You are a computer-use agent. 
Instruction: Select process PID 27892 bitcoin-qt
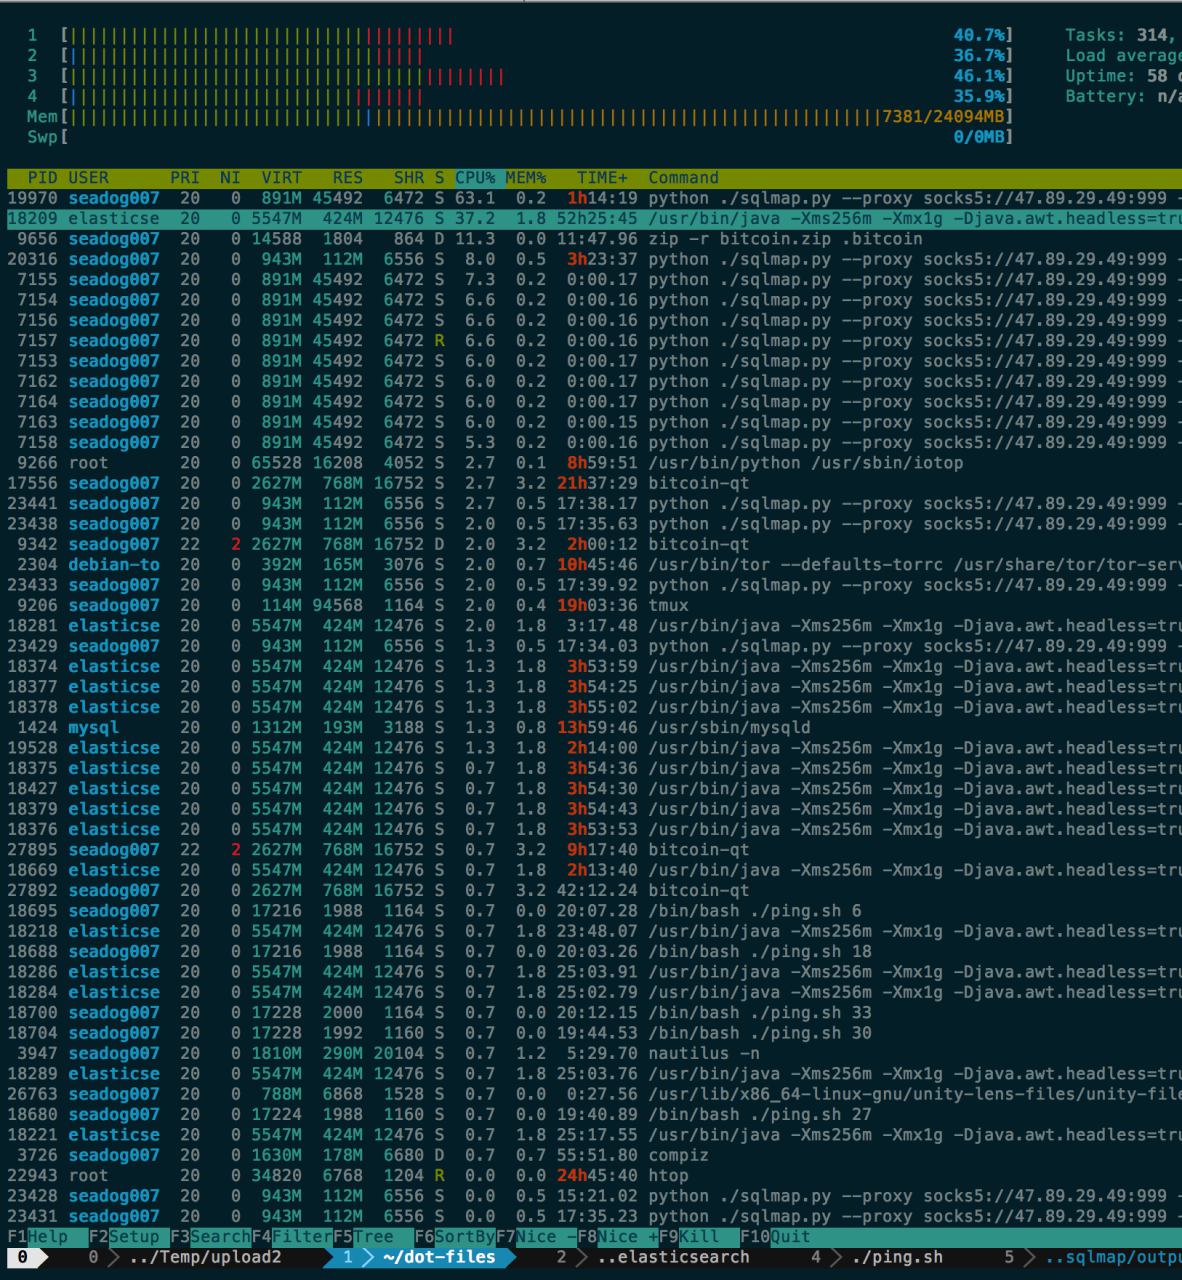(x=594, y=890)
